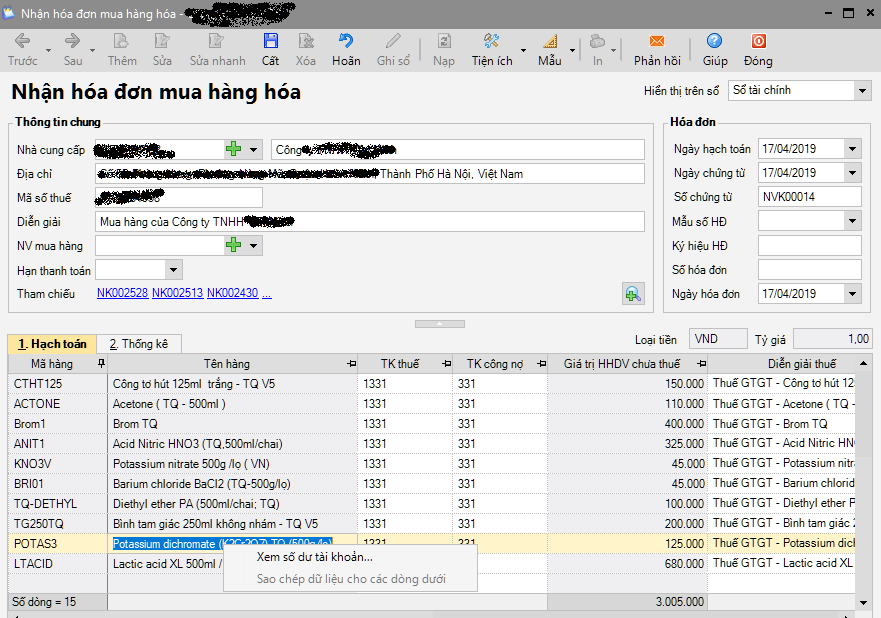Click the Đóng close toolbar icon
Image resolution: width=881 pixels, height=618 pixels.
[x=758, y=42]
